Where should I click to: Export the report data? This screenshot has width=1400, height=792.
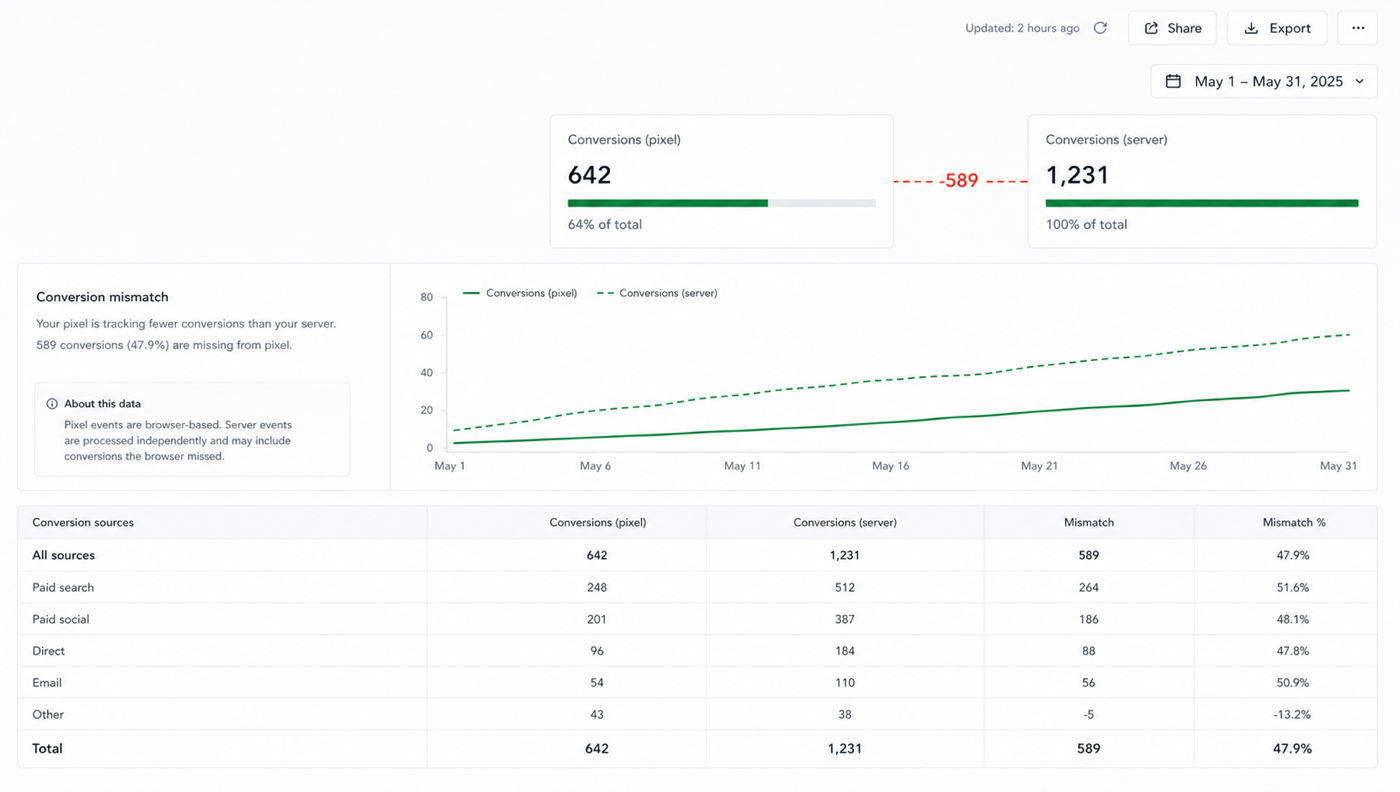1277,28
